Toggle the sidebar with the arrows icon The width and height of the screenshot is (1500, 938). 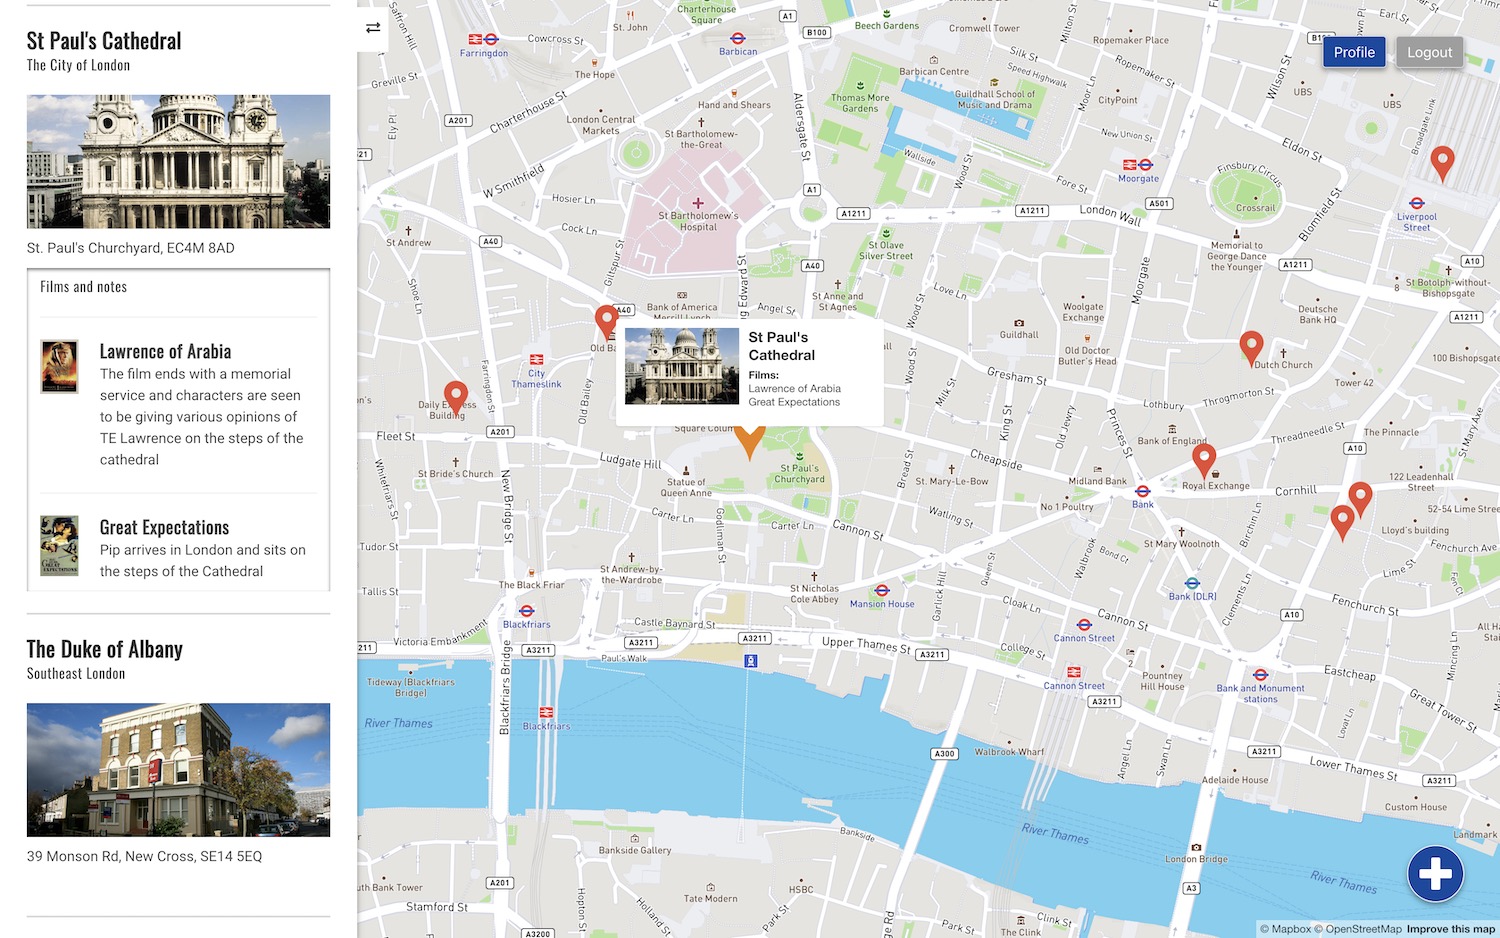tap(373, 28)
